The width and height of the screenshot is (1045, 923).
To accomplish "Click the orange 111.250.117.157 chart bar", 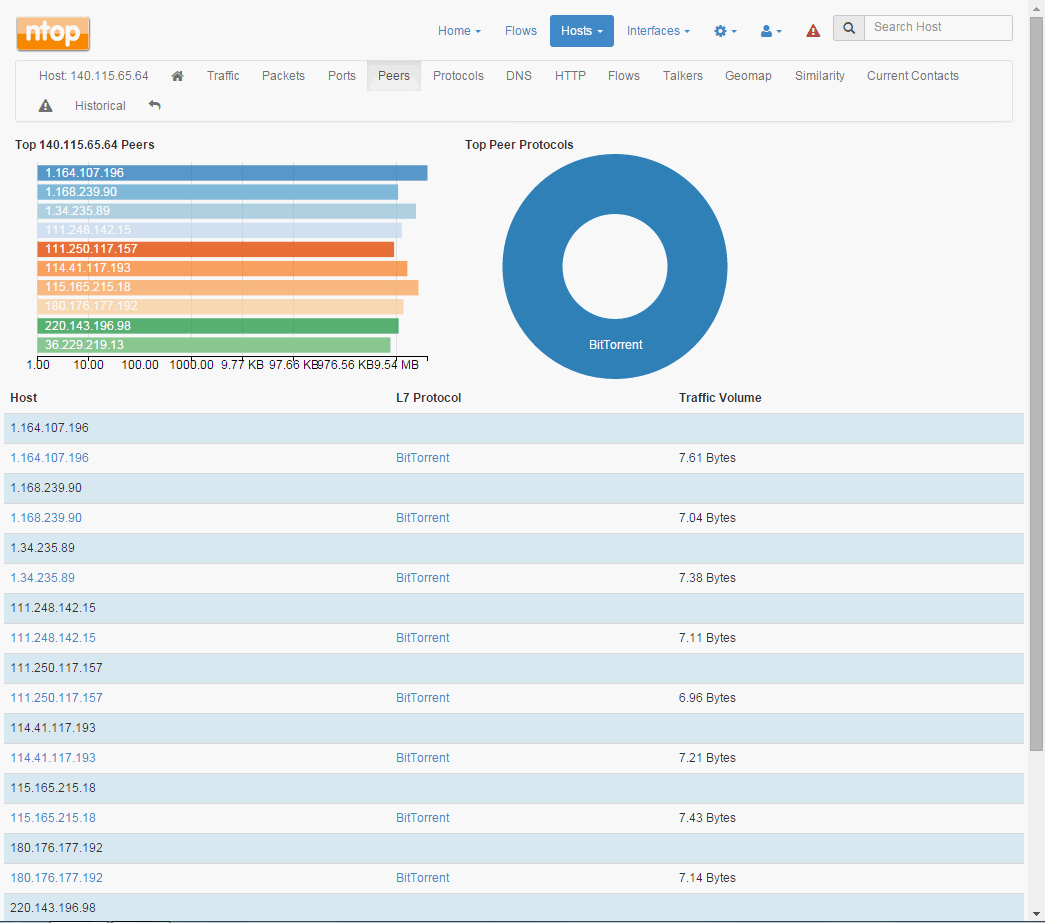I will [216, 249].
